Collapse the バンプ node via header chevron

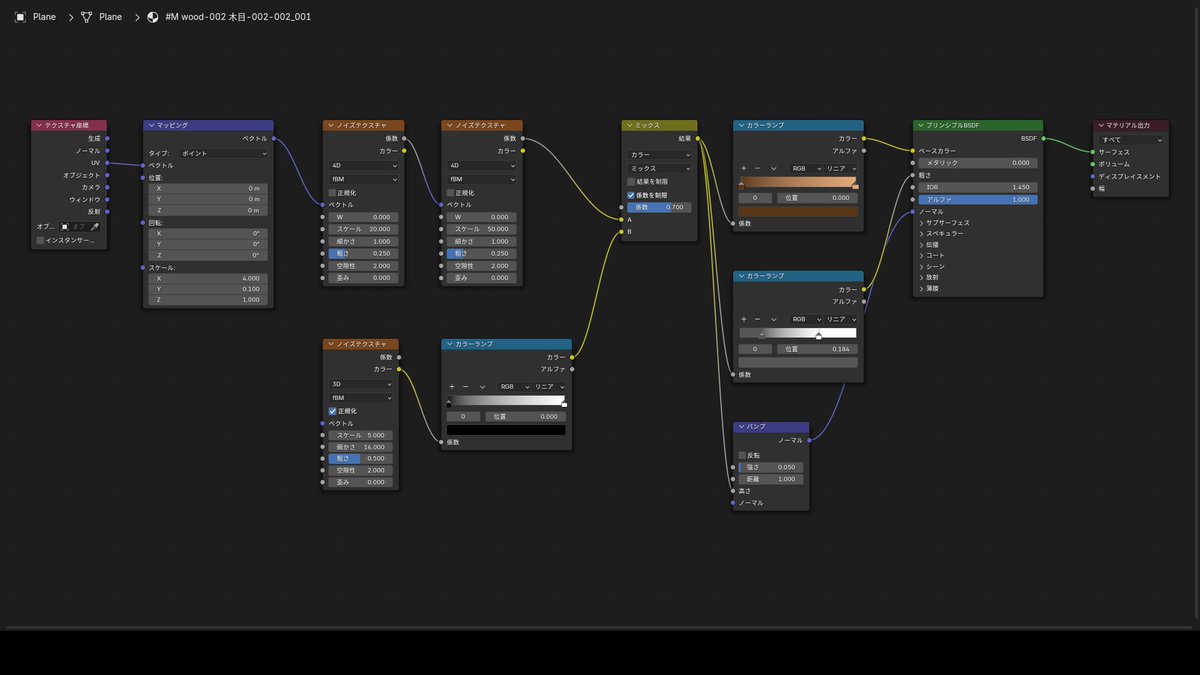(x=740, y=427)
